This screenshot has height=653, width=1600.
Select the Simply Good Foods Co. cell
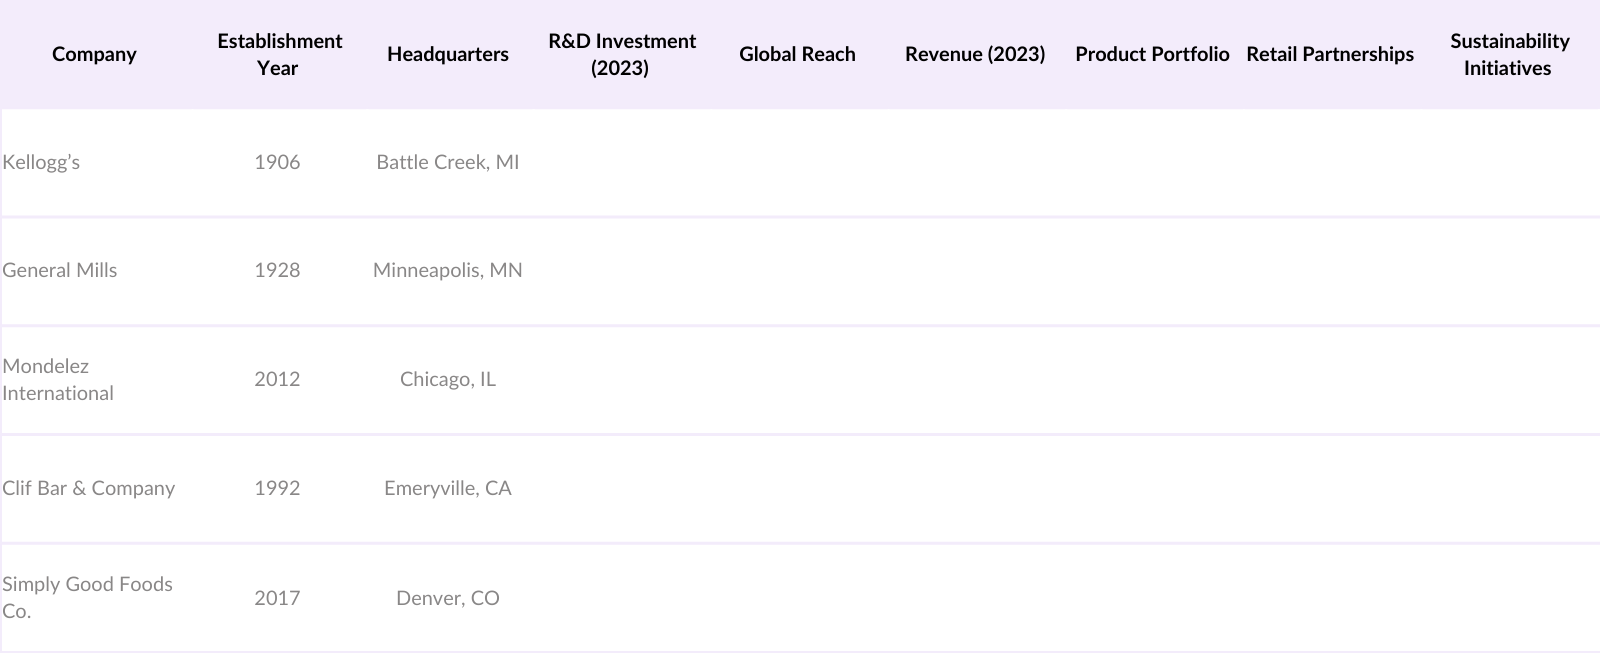[87, 597]
